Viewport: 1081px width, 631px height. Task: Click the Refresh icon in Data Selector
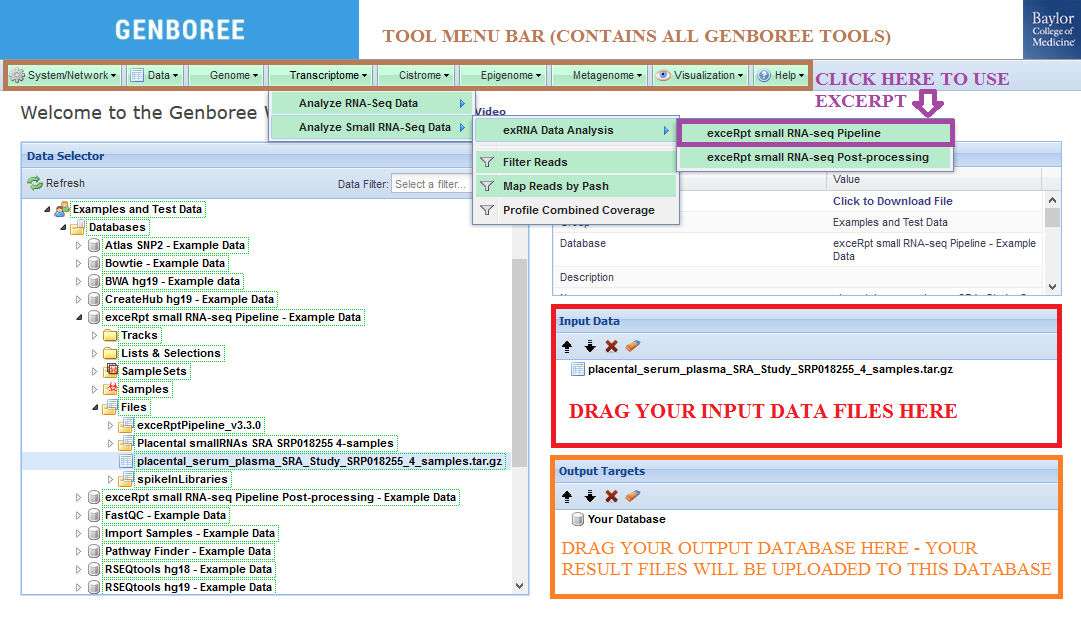click(x=35, y=183)
